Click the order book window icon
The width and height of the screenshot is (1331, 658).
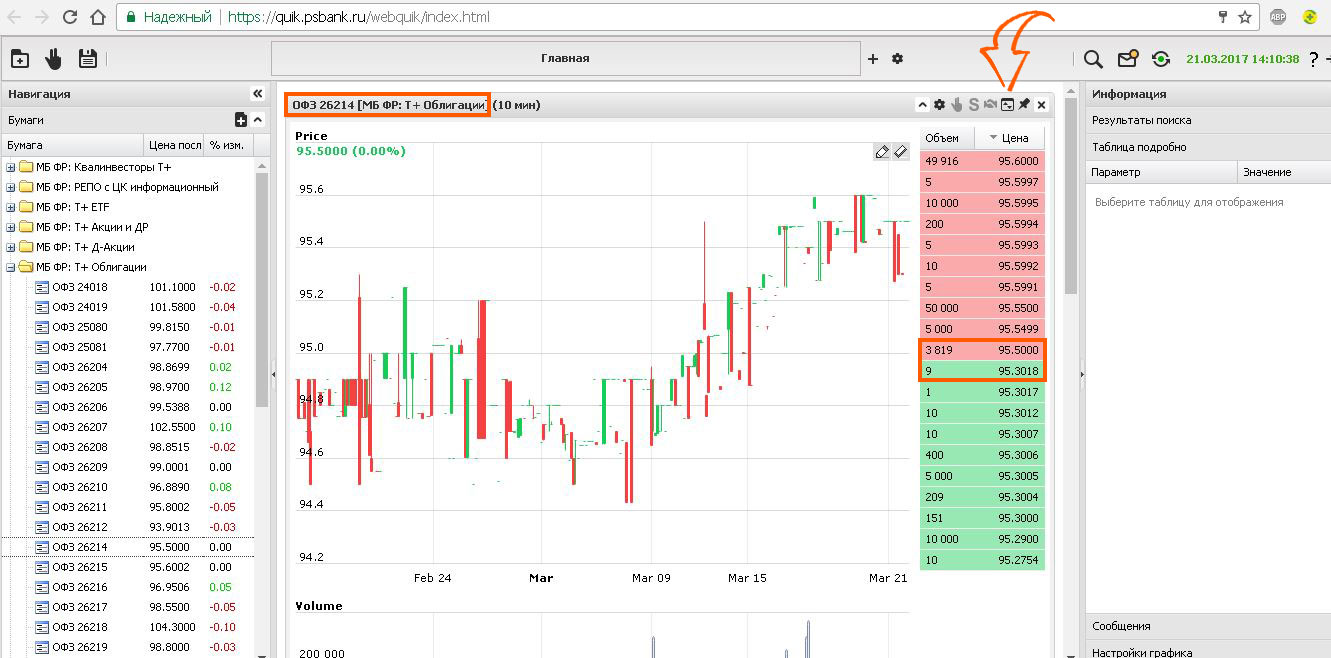coord(1007,105)
